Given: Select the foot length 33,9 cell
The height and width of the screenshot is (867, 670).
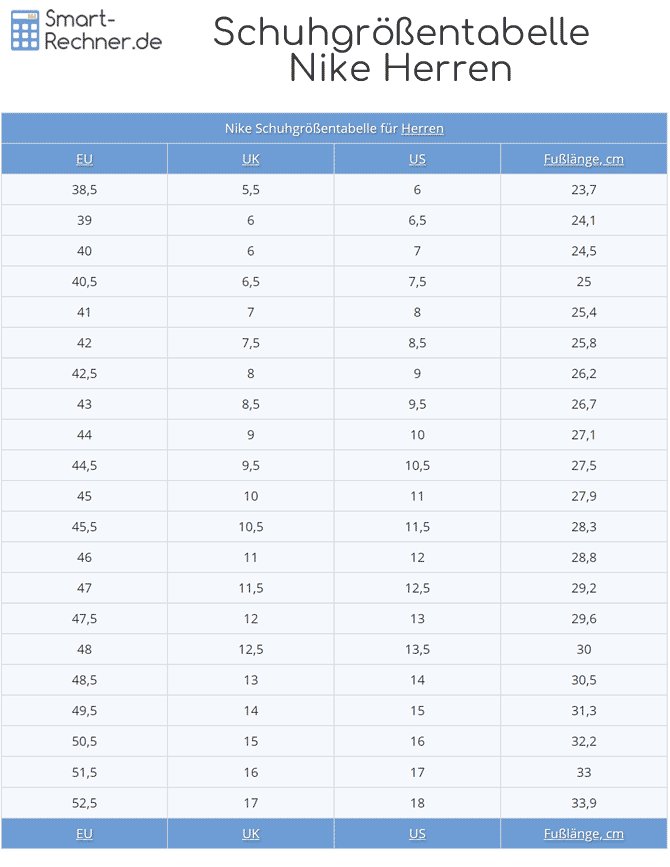Looking at the screenshot, I should click(x=584, y=803).
